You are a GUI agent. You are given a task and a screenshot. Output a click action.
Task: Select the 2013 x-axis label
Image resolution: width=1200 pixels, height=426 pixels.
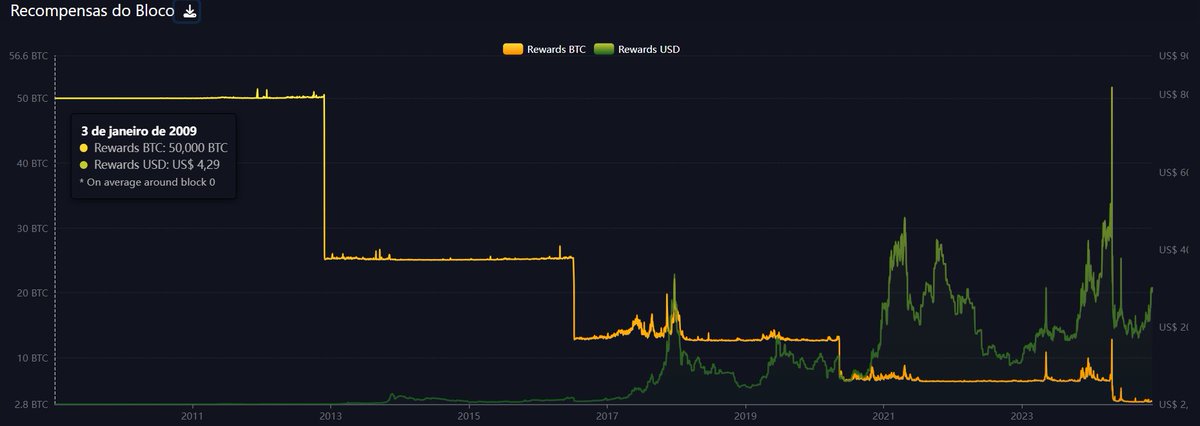tap(331, 414)
